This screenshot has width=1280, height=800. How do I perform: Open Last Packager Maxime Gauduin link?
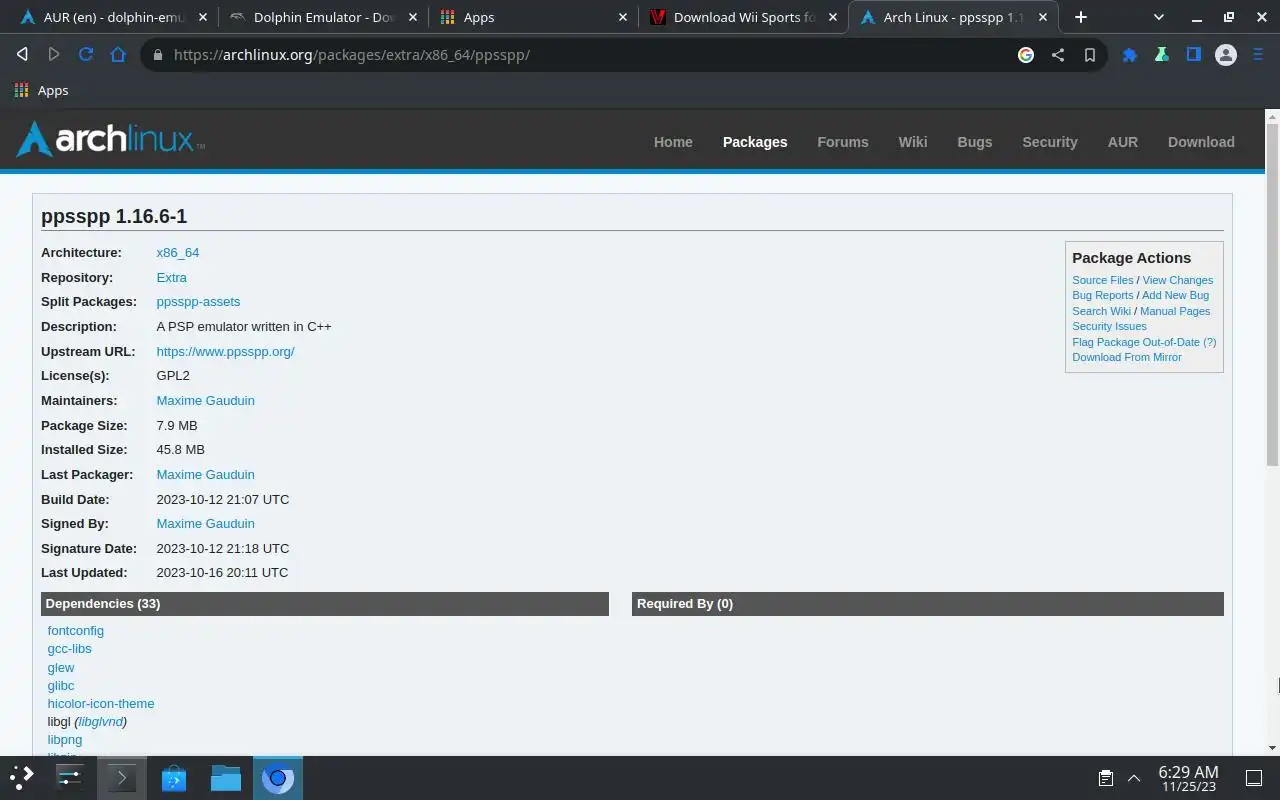pos(205,474)
